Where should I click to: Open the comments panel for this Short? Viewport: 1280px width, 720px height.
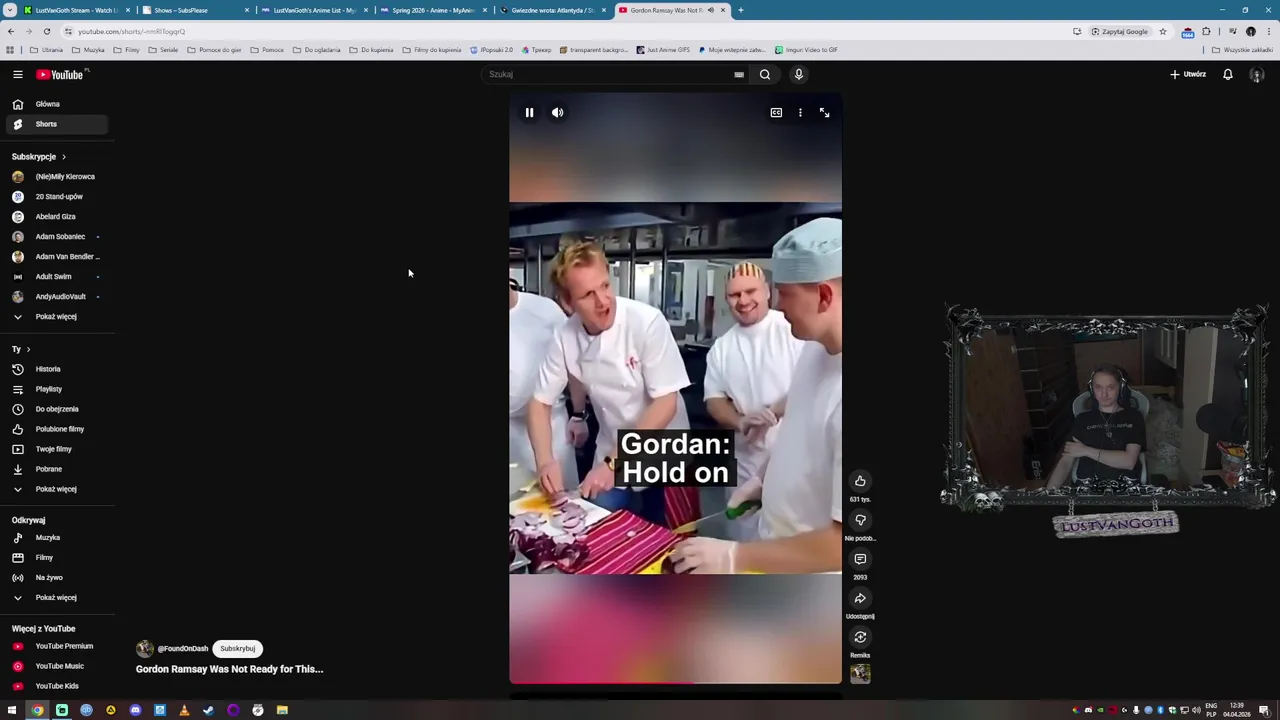pos(860,559)
